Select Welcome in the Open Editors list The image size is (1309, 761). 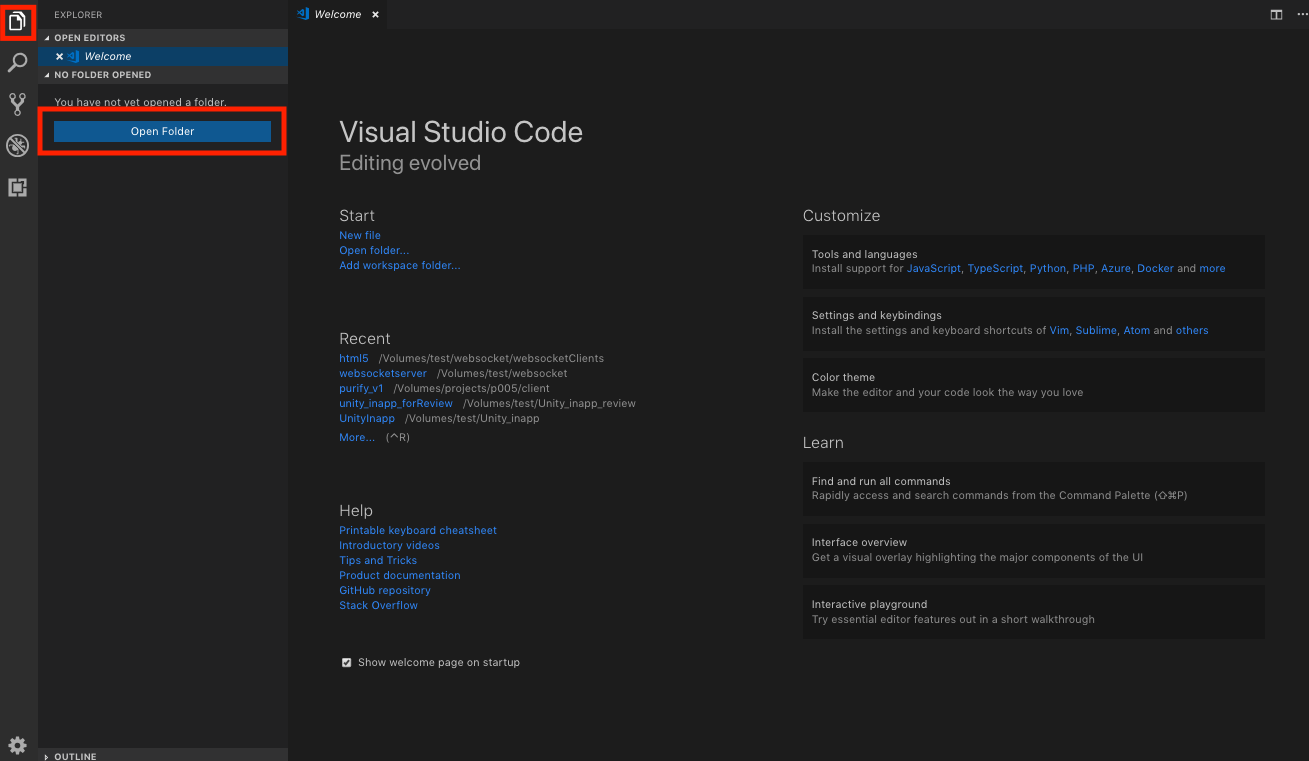pyautogui.click(x=163, y=57)
